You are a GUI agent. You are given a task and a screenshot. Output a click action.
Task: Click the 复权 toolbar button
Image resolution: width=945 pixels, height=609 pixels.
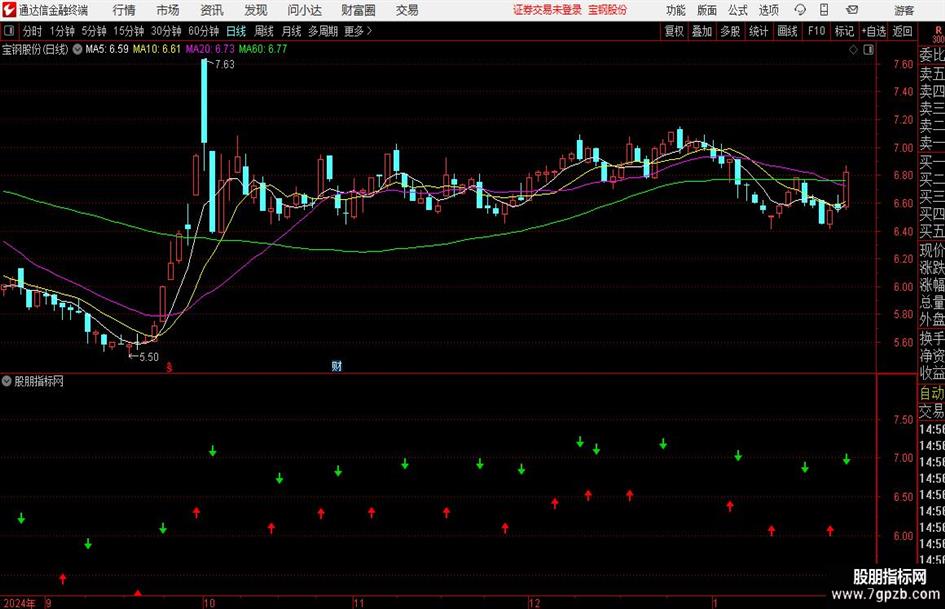pos(674,31)
